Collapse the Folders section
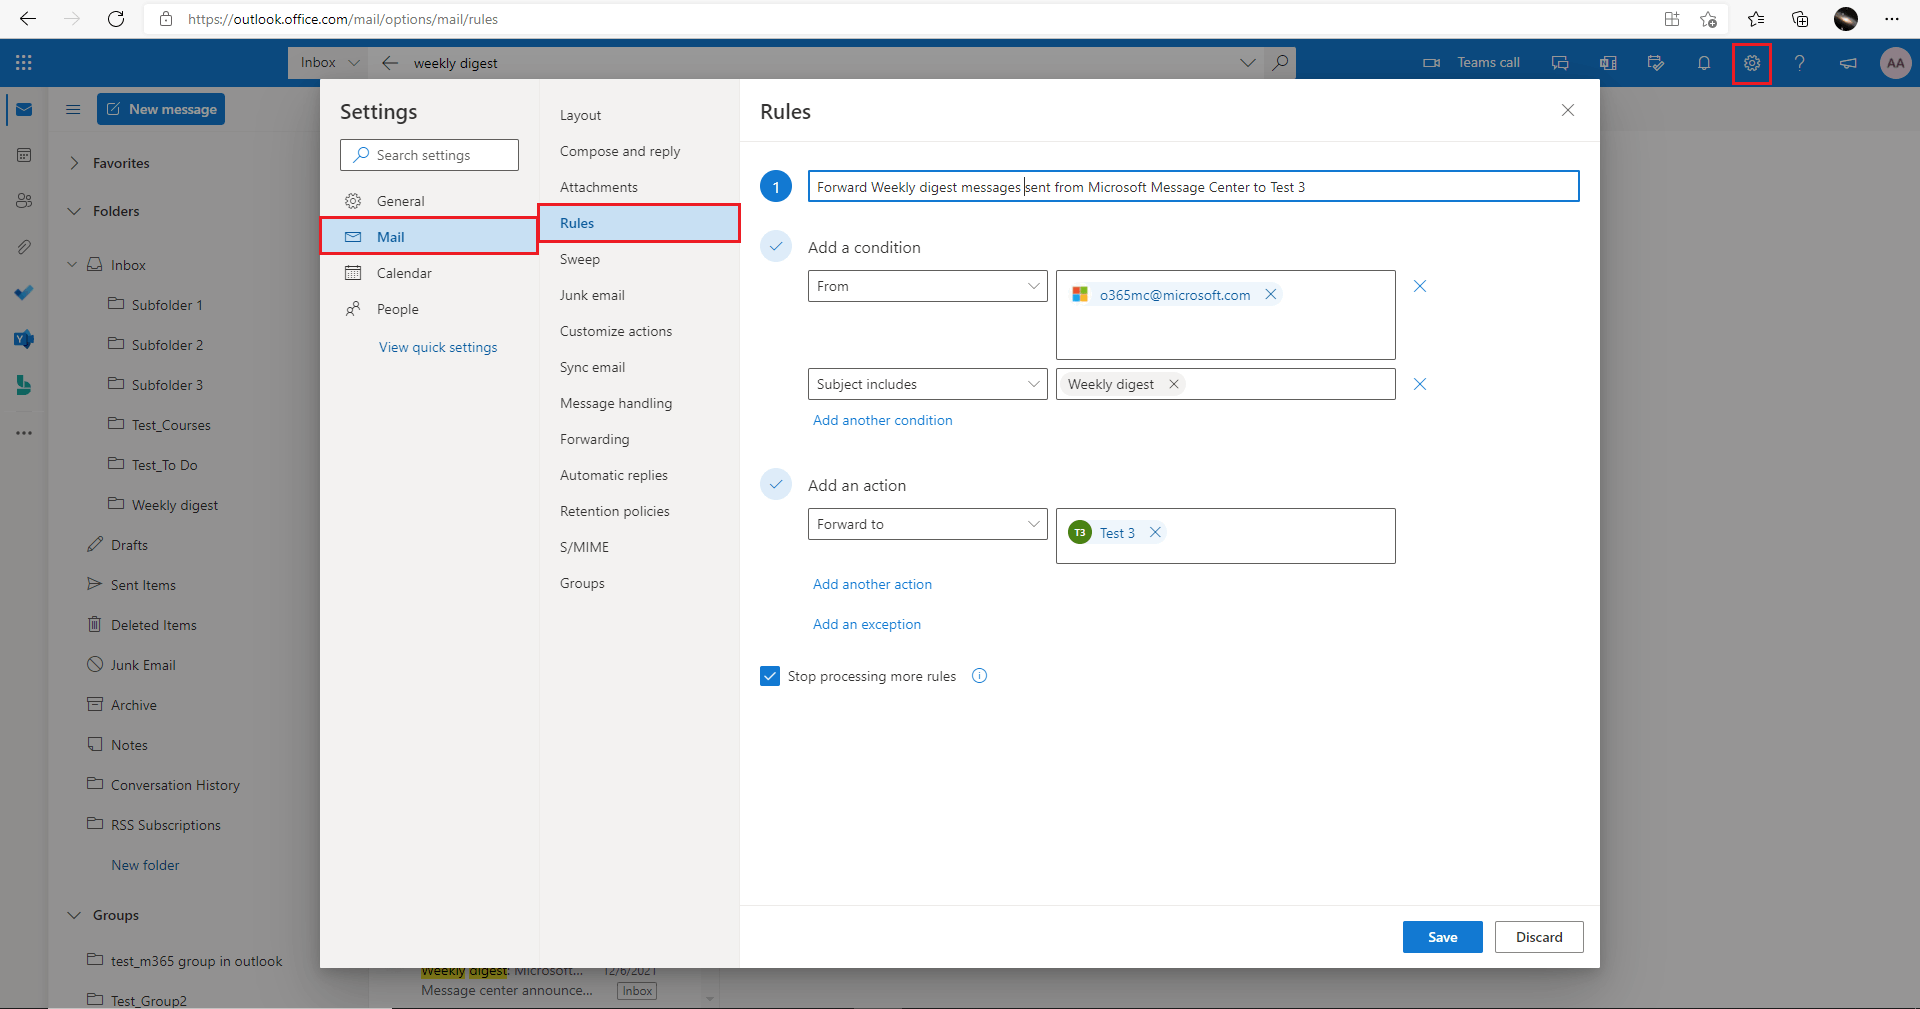The image size is (1920, 1009). coord(74,211)
